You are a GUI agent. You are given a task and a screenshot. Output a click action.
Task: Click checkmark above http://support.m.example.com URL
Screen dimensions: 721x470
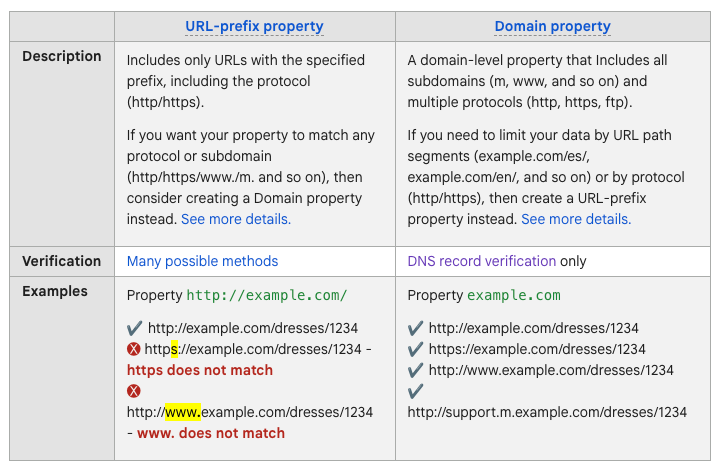pyautogui.click(x=415, y=391)
